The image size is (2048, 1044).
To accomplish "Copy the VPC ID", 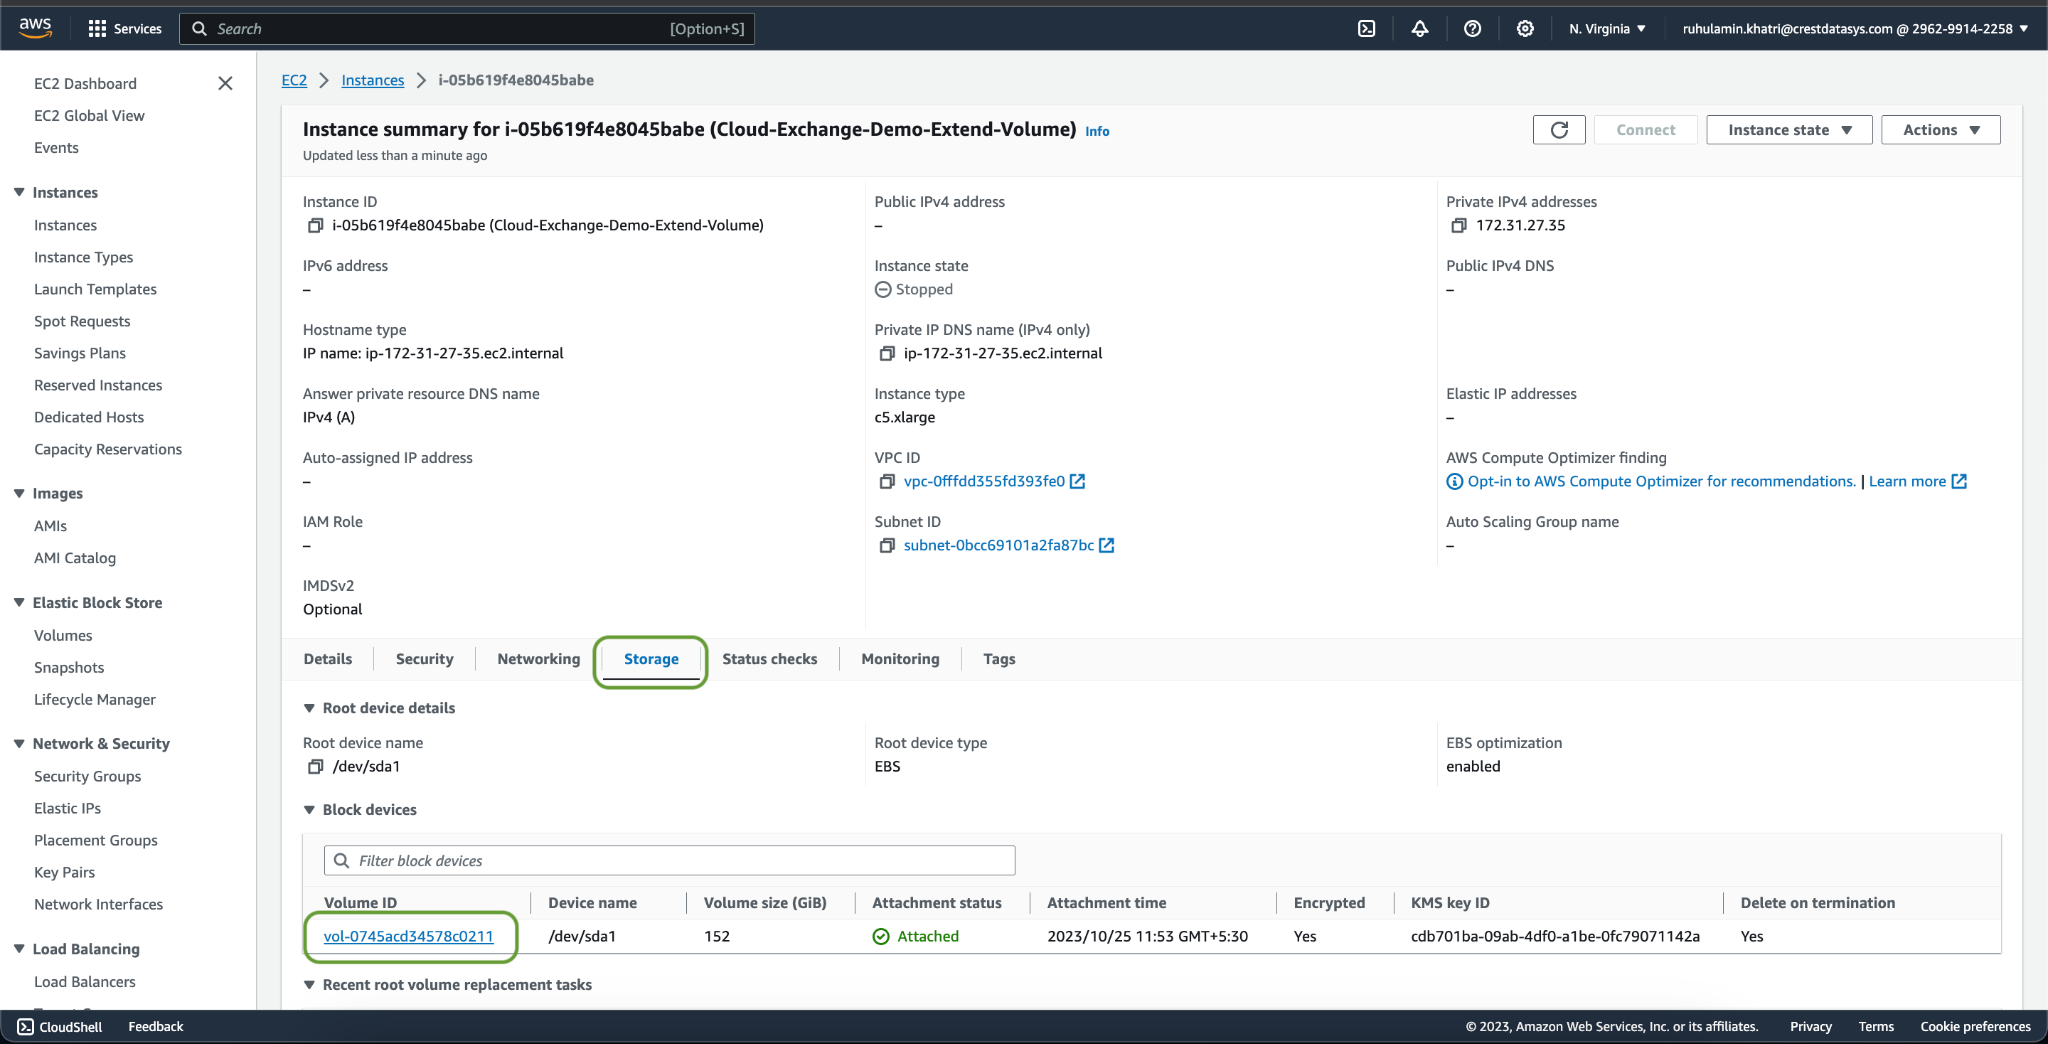I will click(x=886, y=482).
